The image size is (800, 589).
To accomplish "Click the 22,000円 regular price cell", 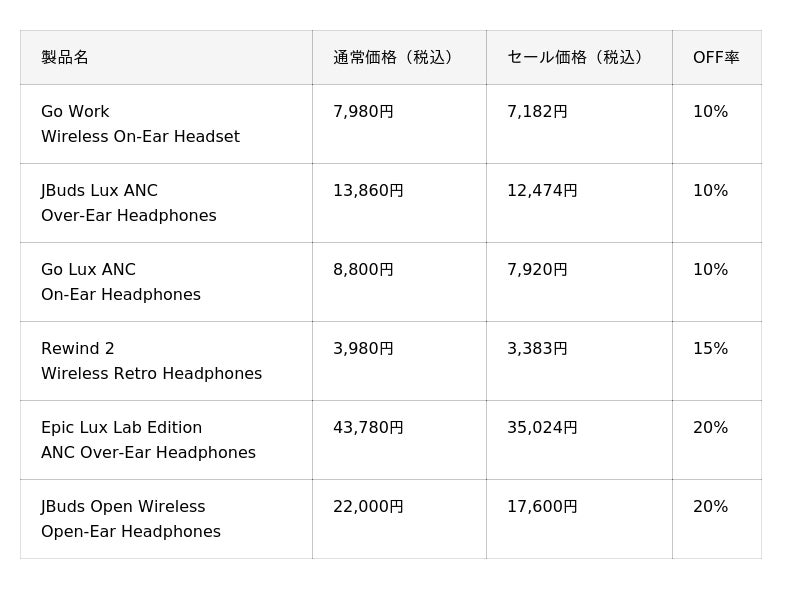I will point(399,519).
